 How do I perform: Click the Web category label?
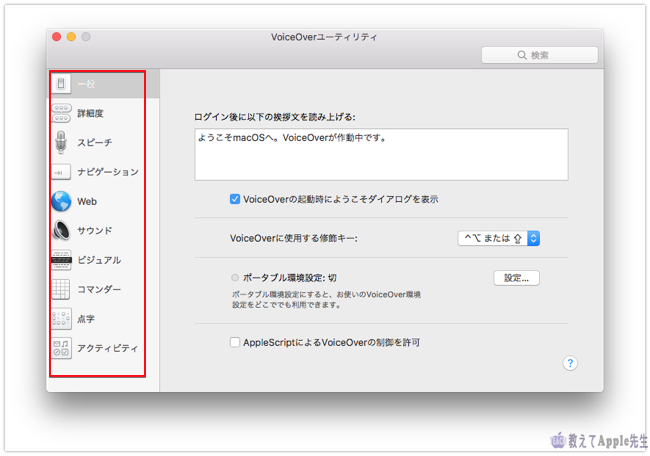tap(87, 201)
